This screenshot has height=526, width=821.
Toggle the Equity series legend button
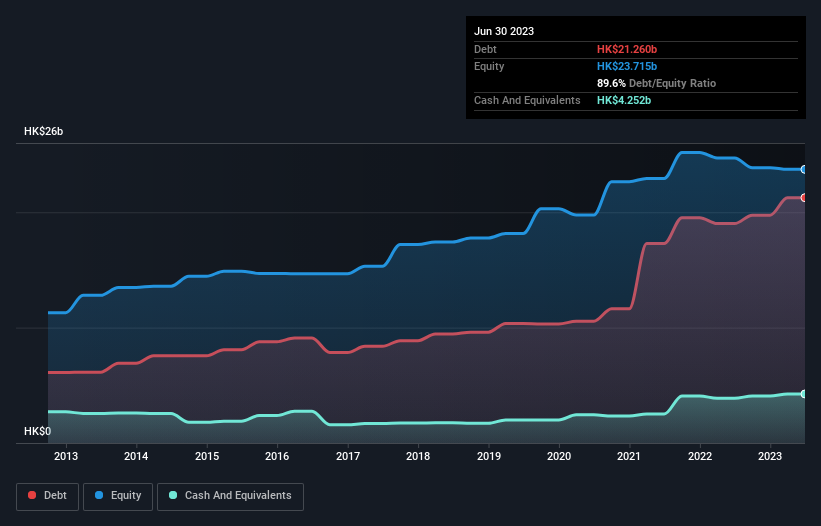(118, 496)
